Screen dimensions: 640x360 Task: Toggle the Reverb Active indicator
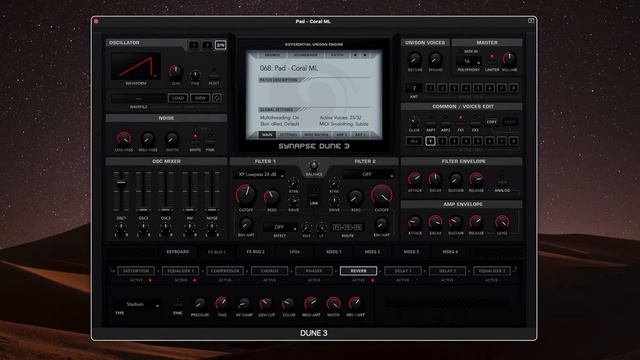(372, 280)
